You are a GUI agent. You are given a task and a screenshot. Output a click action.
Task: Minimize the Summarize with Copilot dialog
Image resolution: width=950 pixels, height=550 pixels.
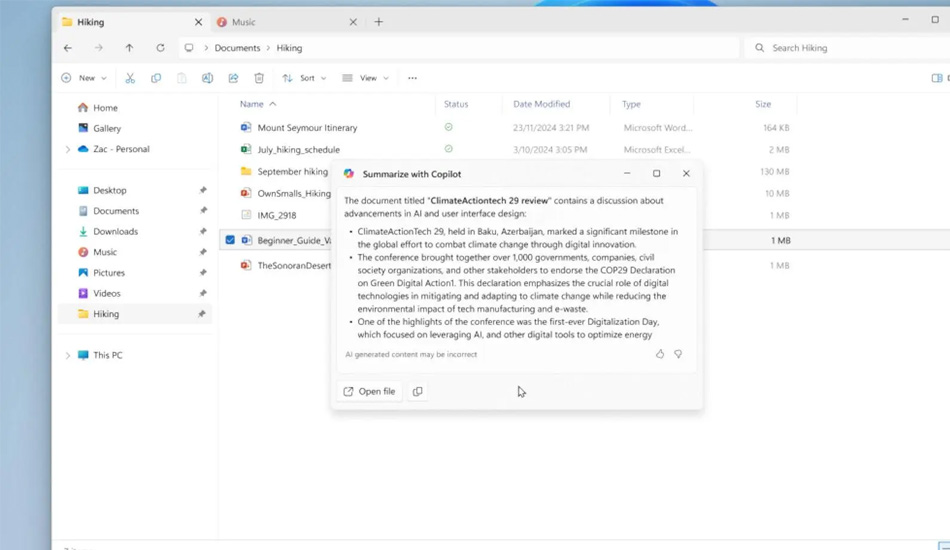pos(627,173)
